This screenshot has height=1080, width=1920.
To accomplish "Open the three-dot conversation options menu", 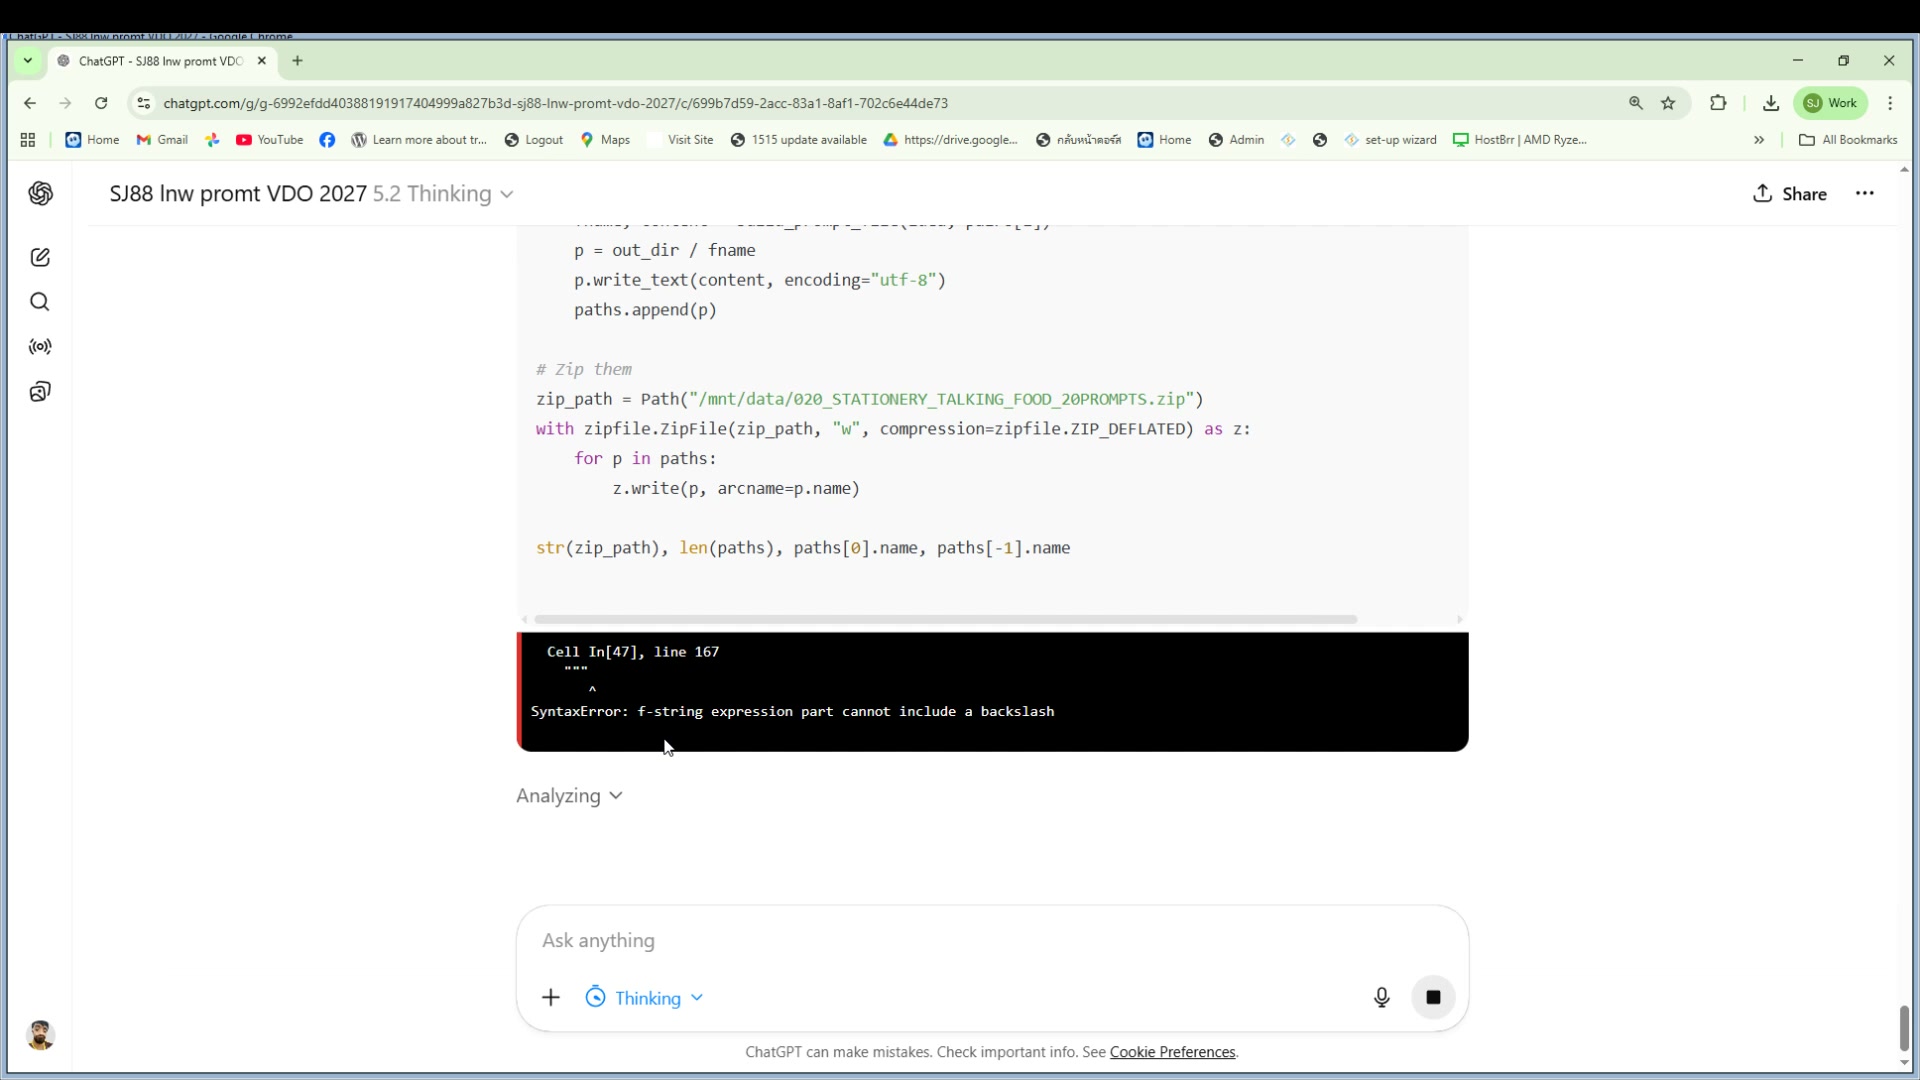I will pos(1865,193).
